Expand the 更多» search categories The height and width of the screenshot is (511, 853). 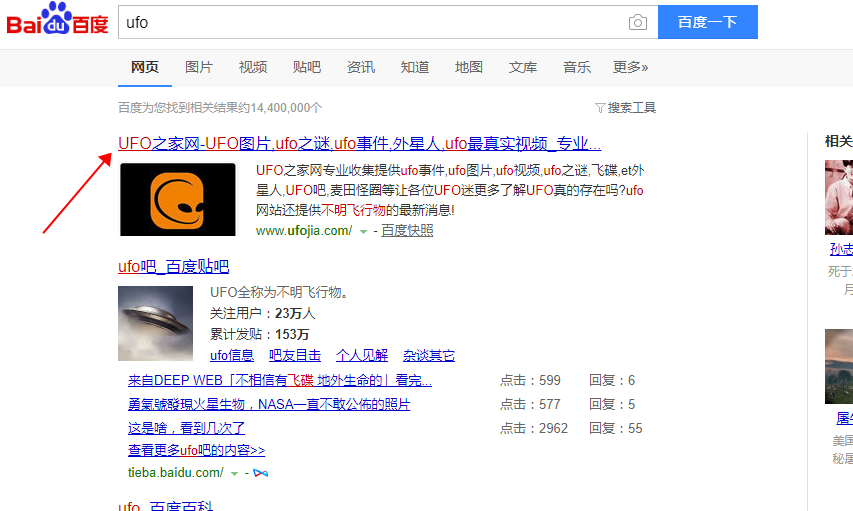coord(630,67)
